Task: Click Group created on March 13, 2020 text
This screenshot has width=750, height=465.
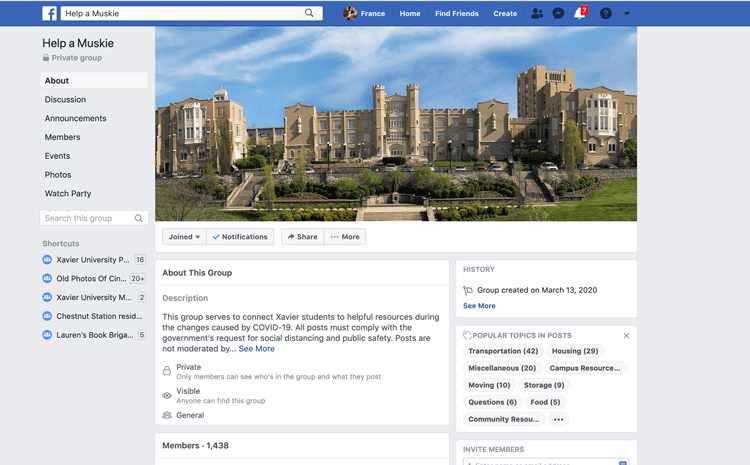Action: [537, 290]
